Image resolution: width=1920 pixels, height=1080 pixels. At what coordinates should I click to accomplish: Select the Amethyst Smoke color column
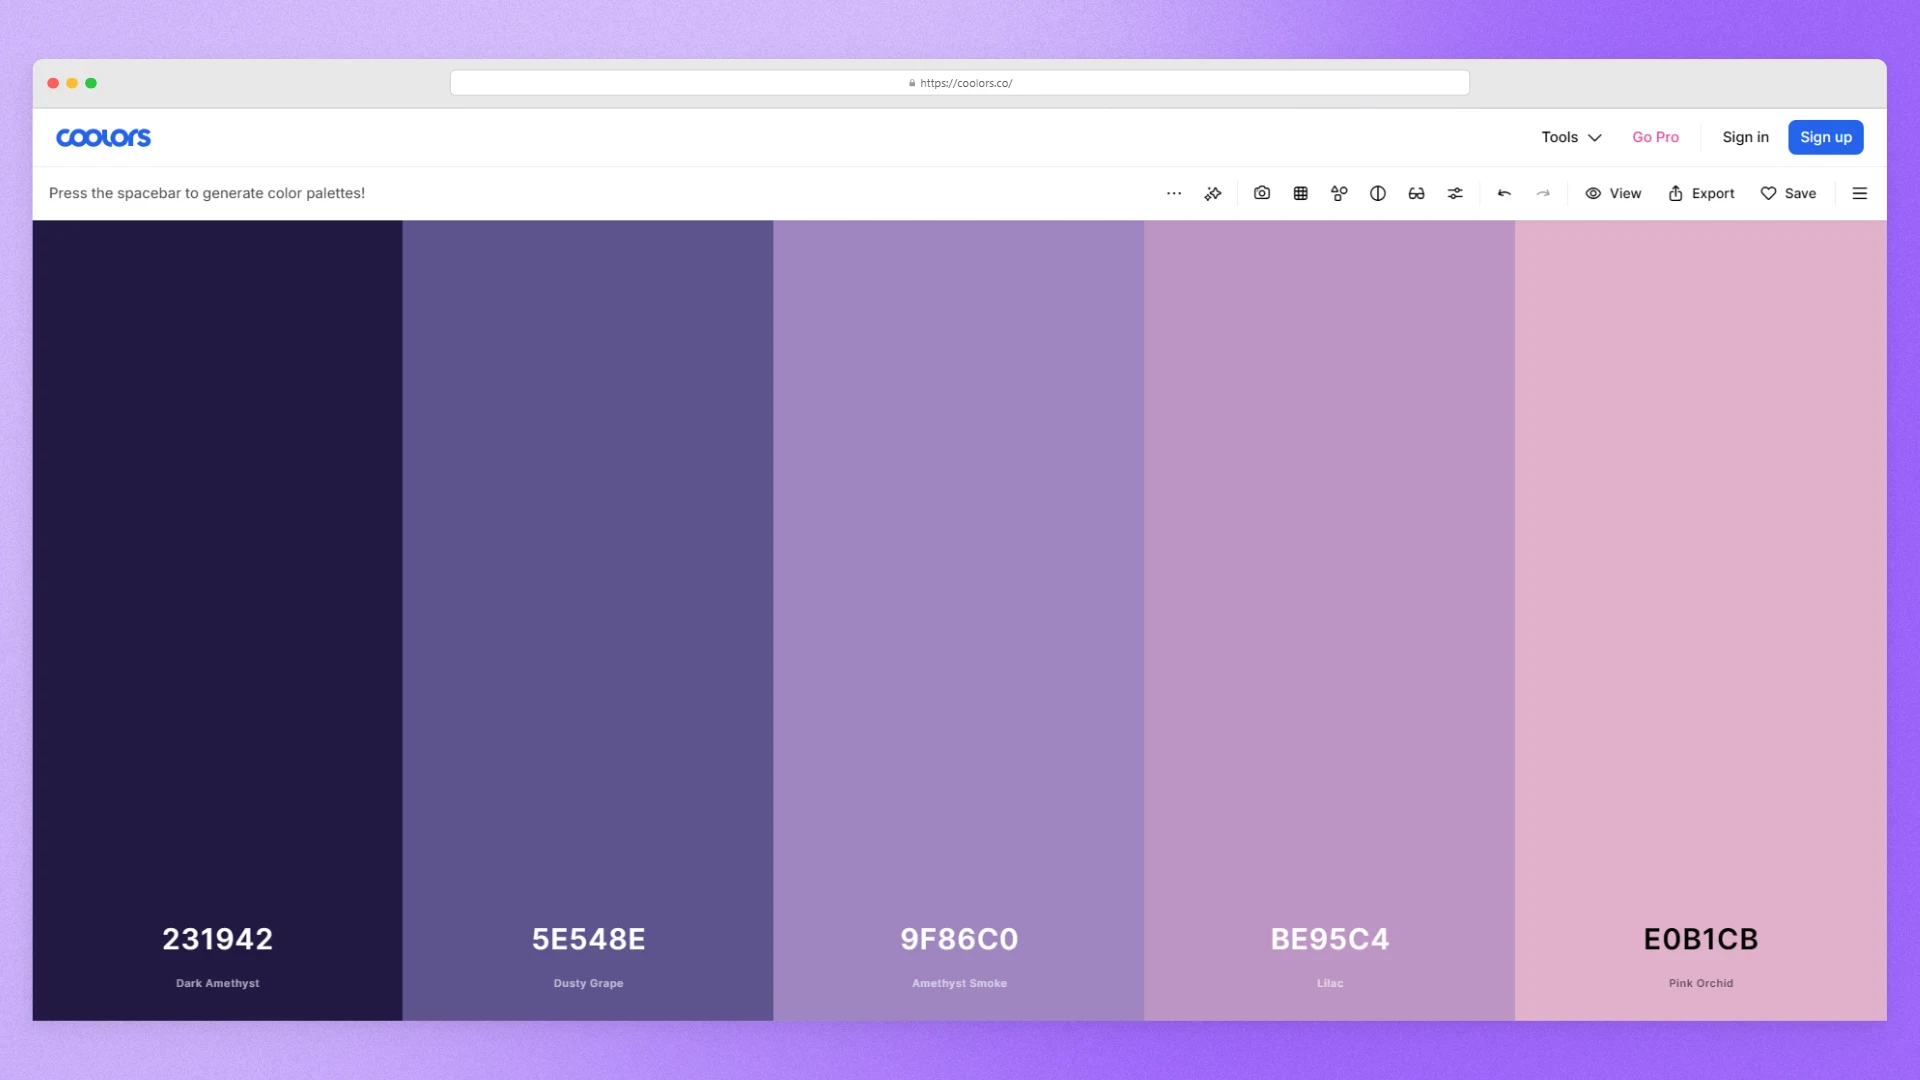[x=959, y=620]
